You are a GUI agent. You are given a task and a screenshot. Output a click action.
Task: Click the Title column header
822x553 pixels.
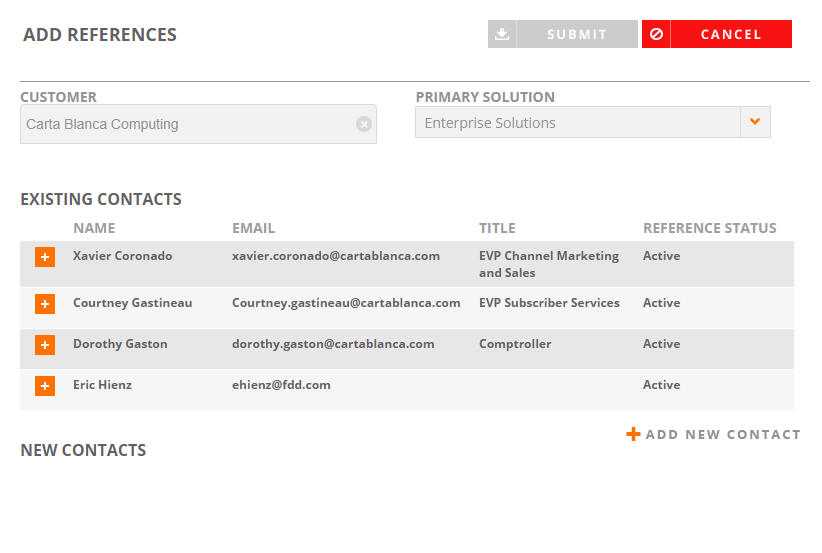497,228
